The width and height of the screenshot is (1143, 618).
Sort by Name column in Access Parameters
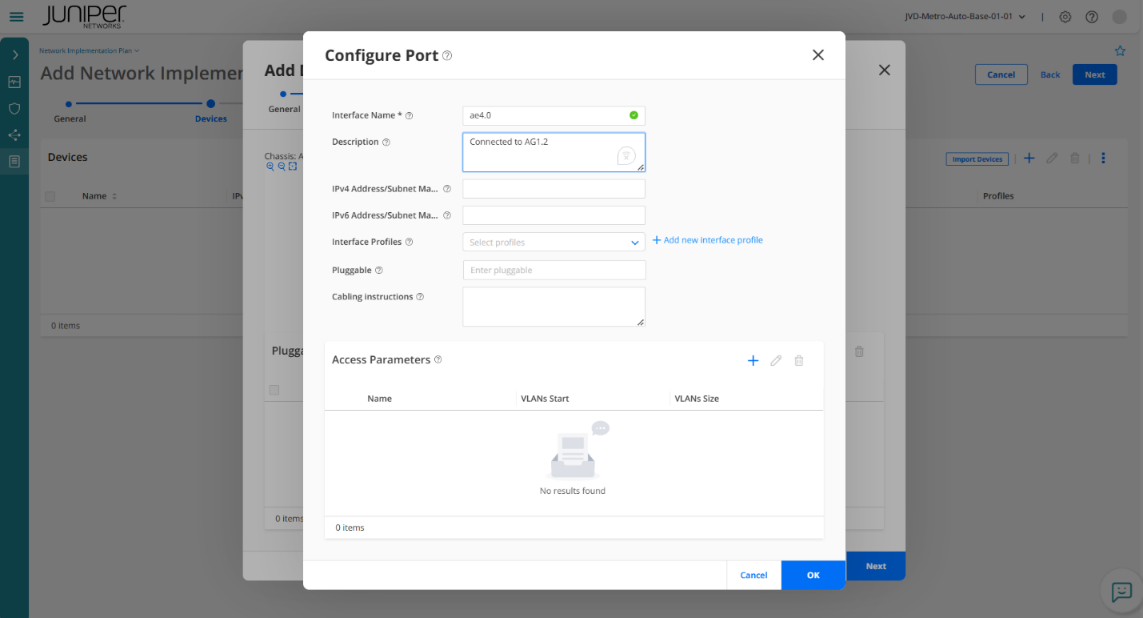pyautogui.click(x=379, y=399)
